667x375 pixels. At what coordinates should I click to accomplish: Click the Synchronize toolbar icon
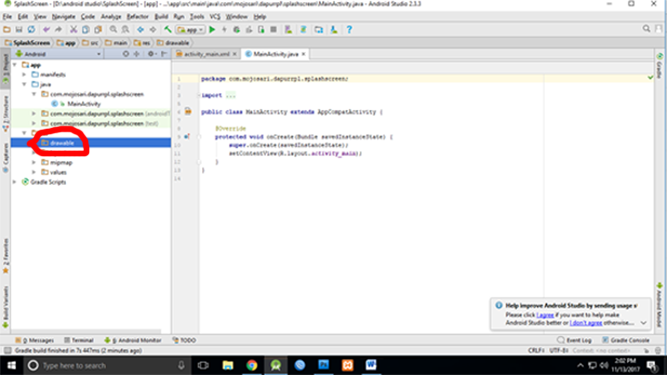click(31, 29)
